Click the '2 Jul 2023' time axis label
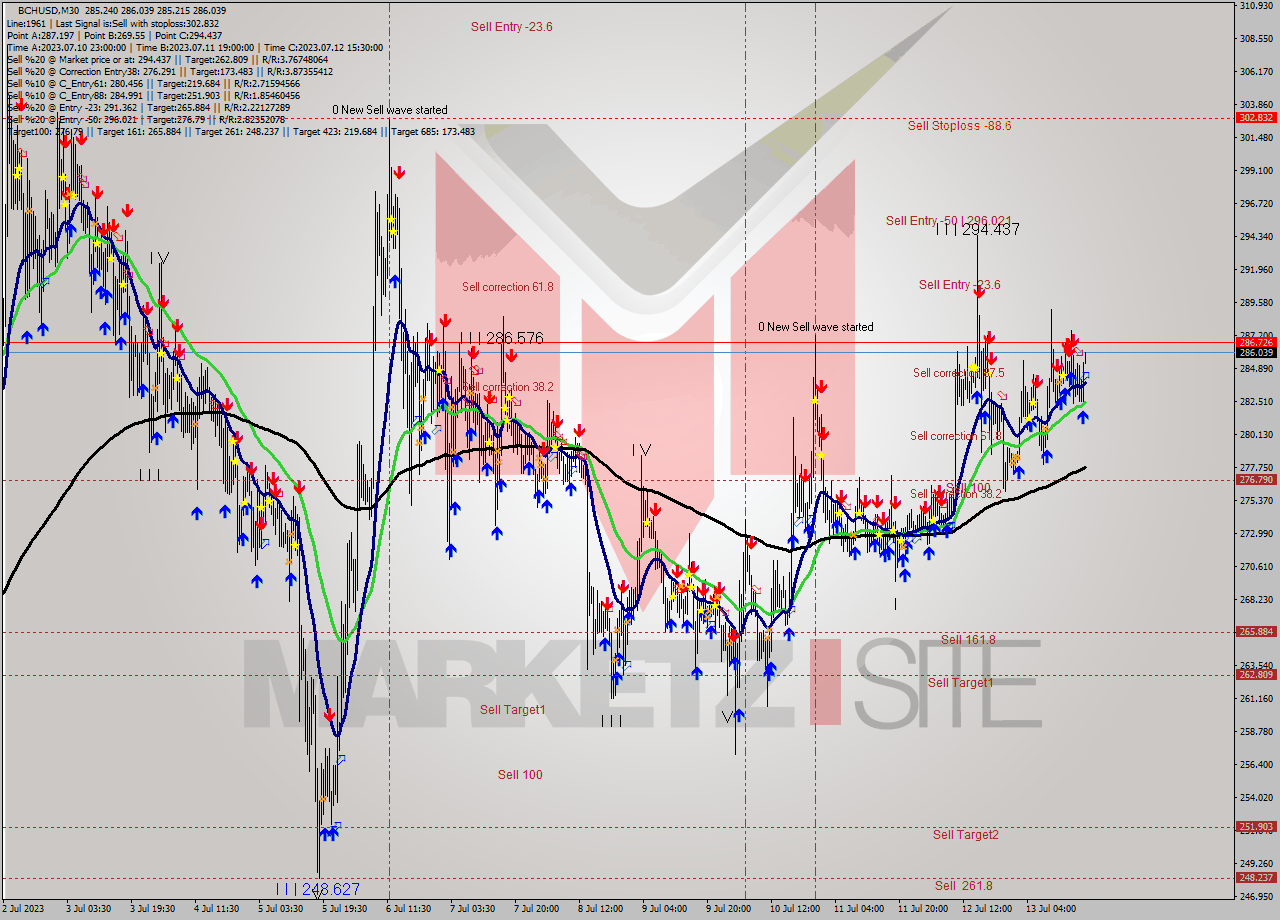 click(25, 909)
